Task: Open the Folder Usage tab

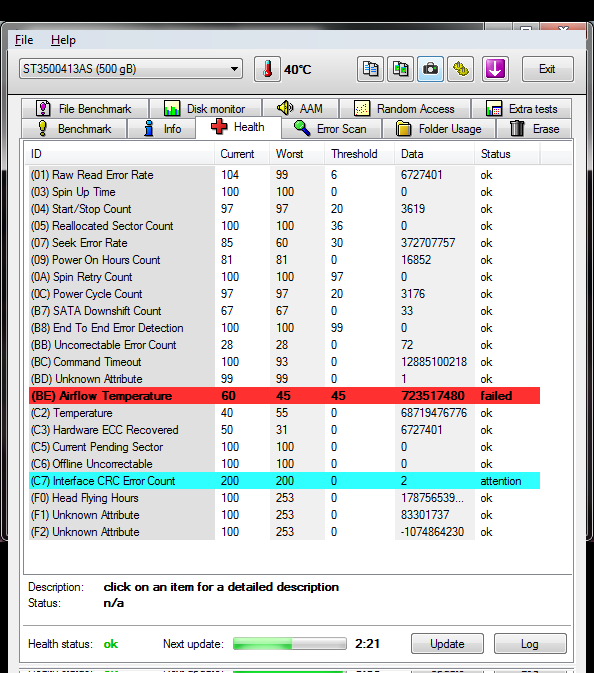Action: (x=439, y=128)
